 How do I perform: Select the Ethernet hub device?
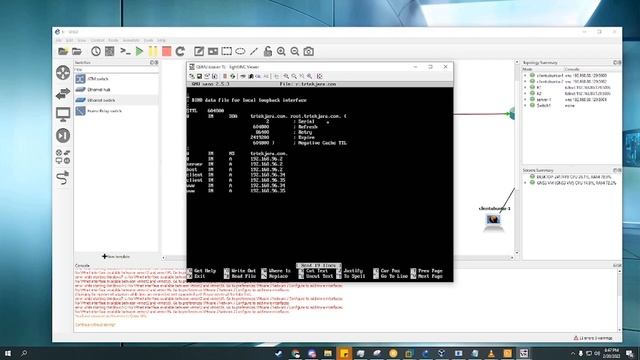coord(116,89)
